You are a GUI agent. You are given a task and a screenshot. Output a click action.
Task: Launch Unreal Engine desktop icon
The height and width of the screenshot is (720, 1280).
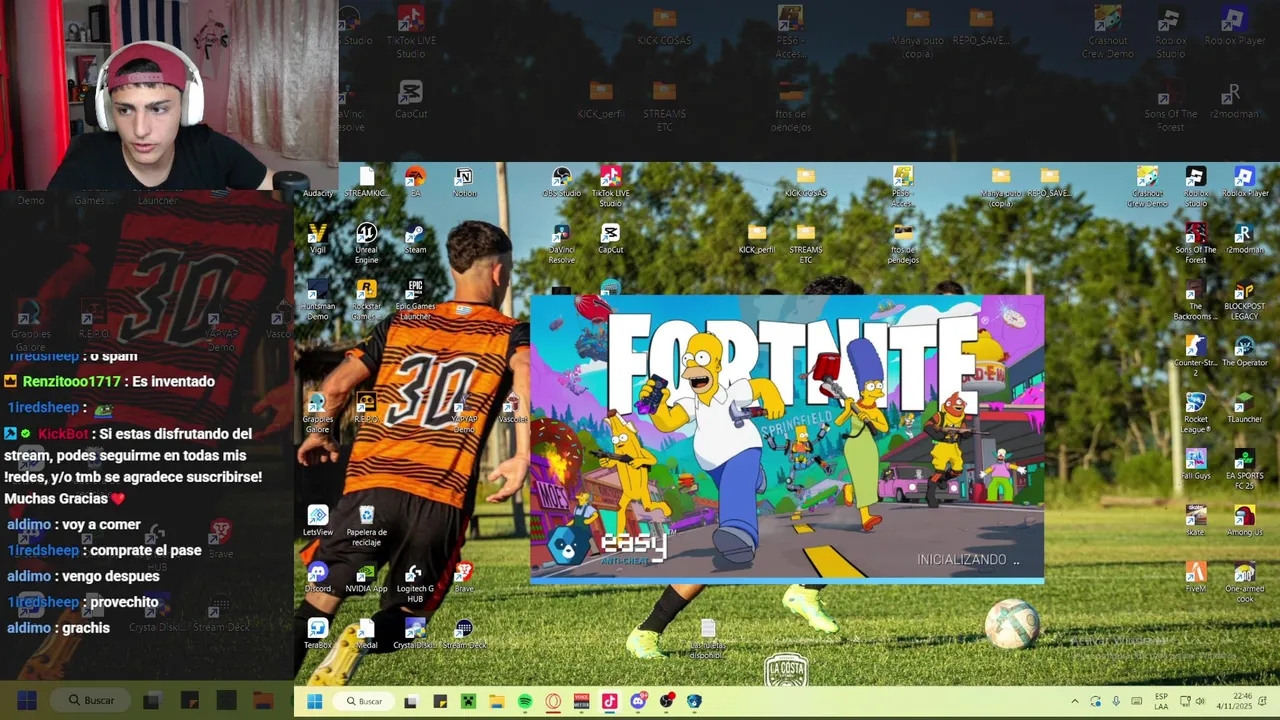367,243
